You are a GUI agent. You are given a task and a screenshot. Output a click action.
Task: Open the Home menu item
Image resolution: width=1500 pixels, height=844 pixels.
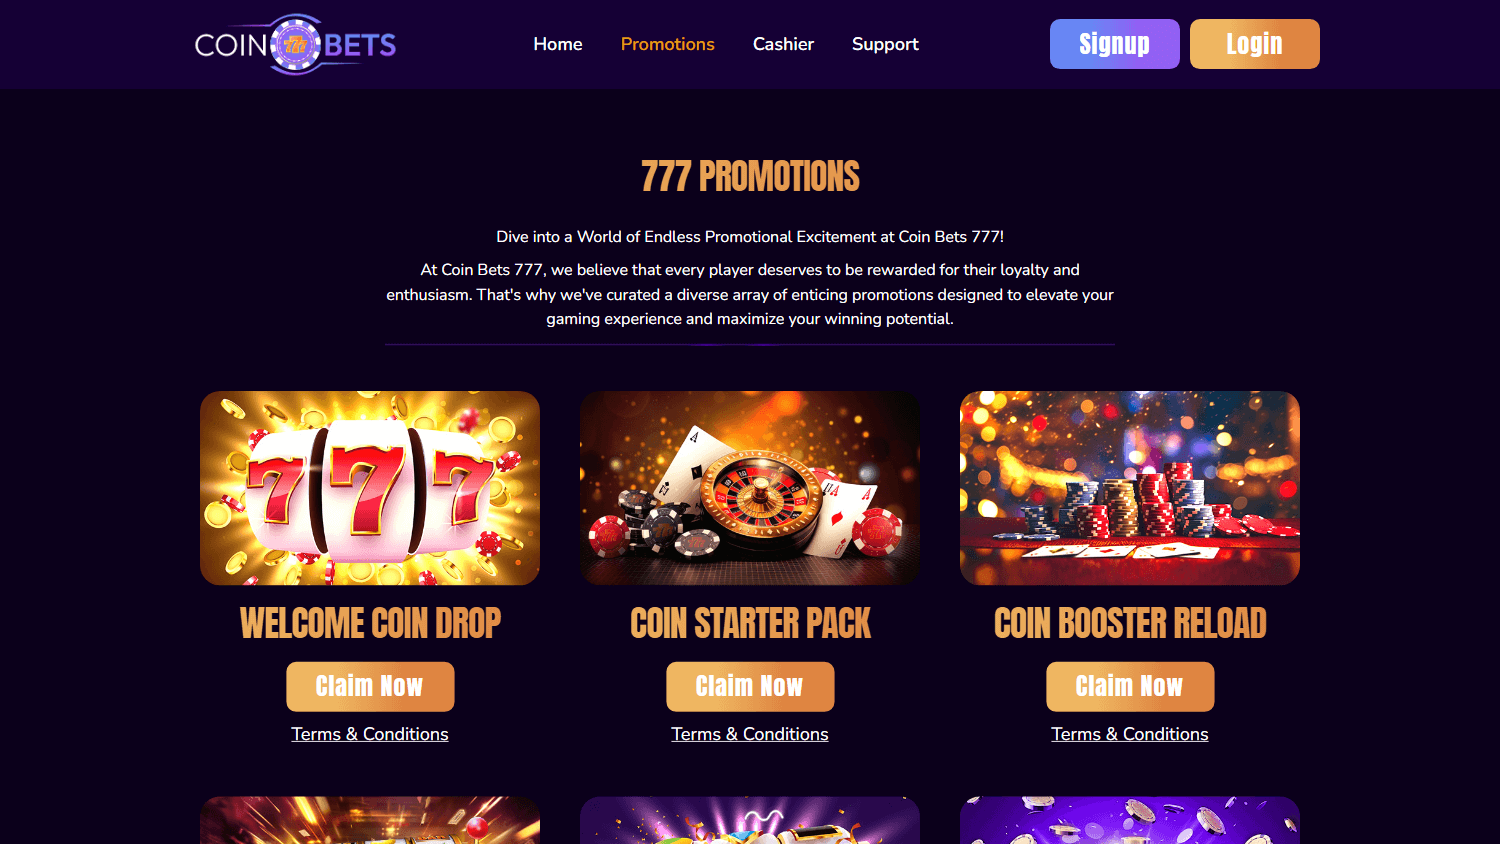(558, 44)
